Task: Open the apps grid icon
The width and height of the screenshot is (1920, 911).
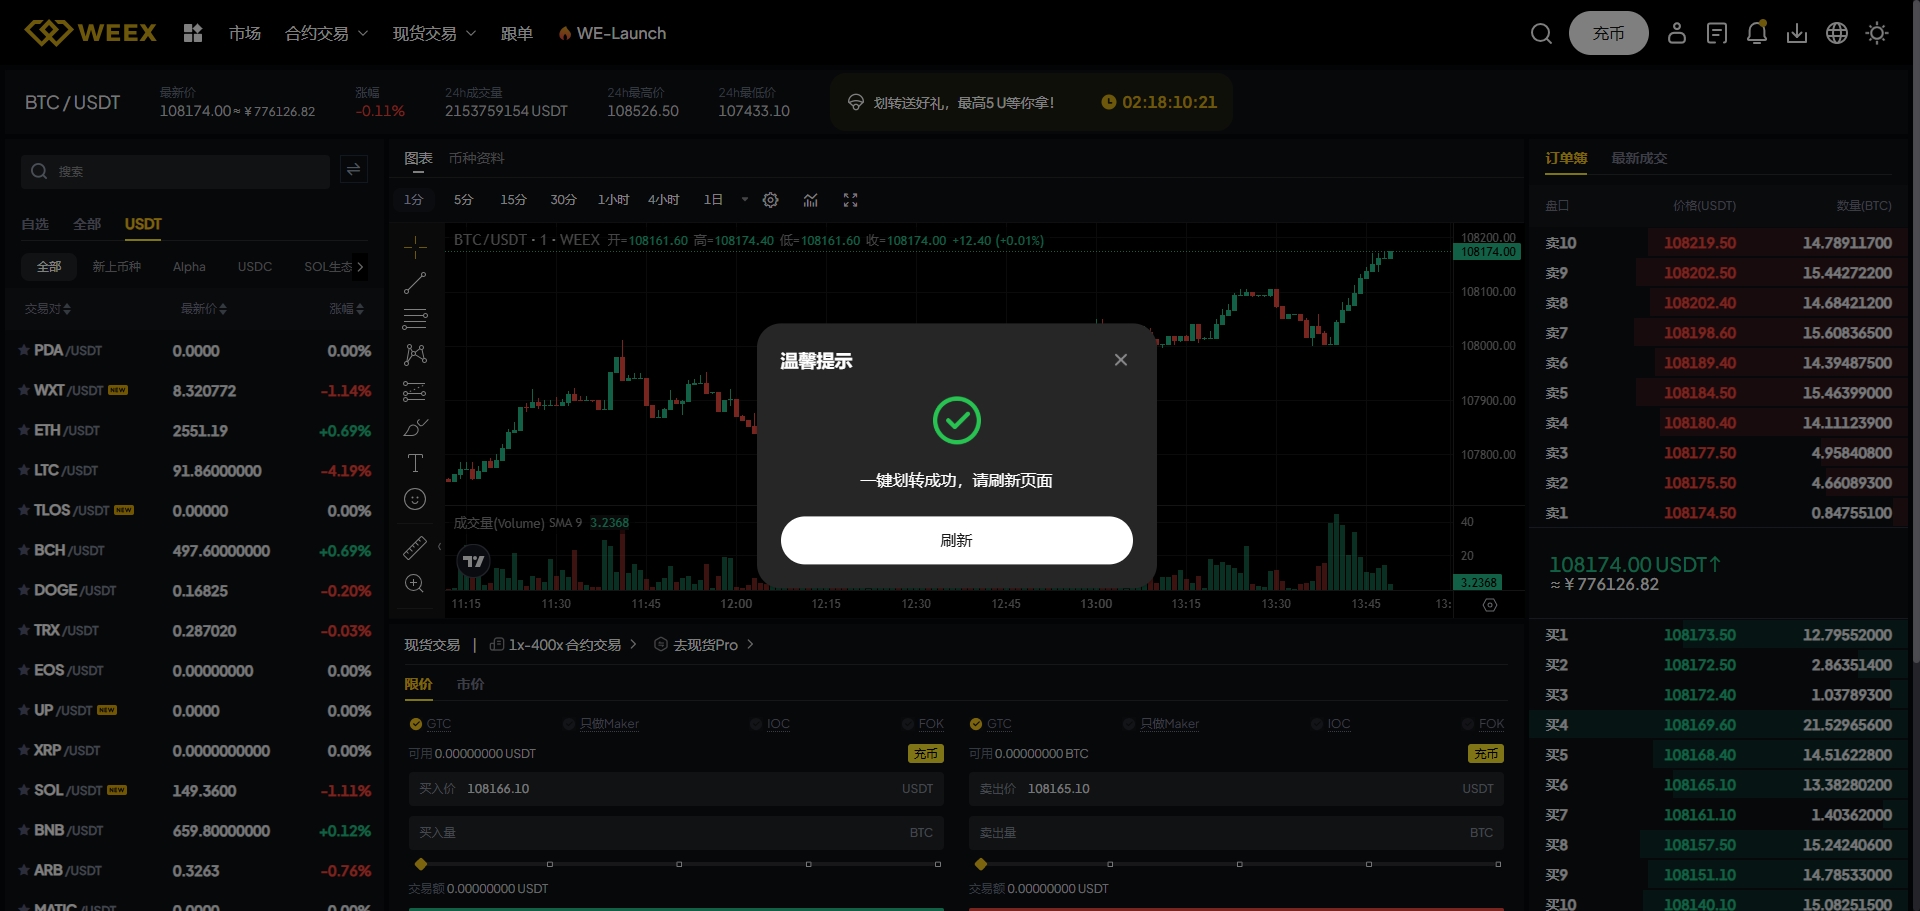Action: point(193,34)
